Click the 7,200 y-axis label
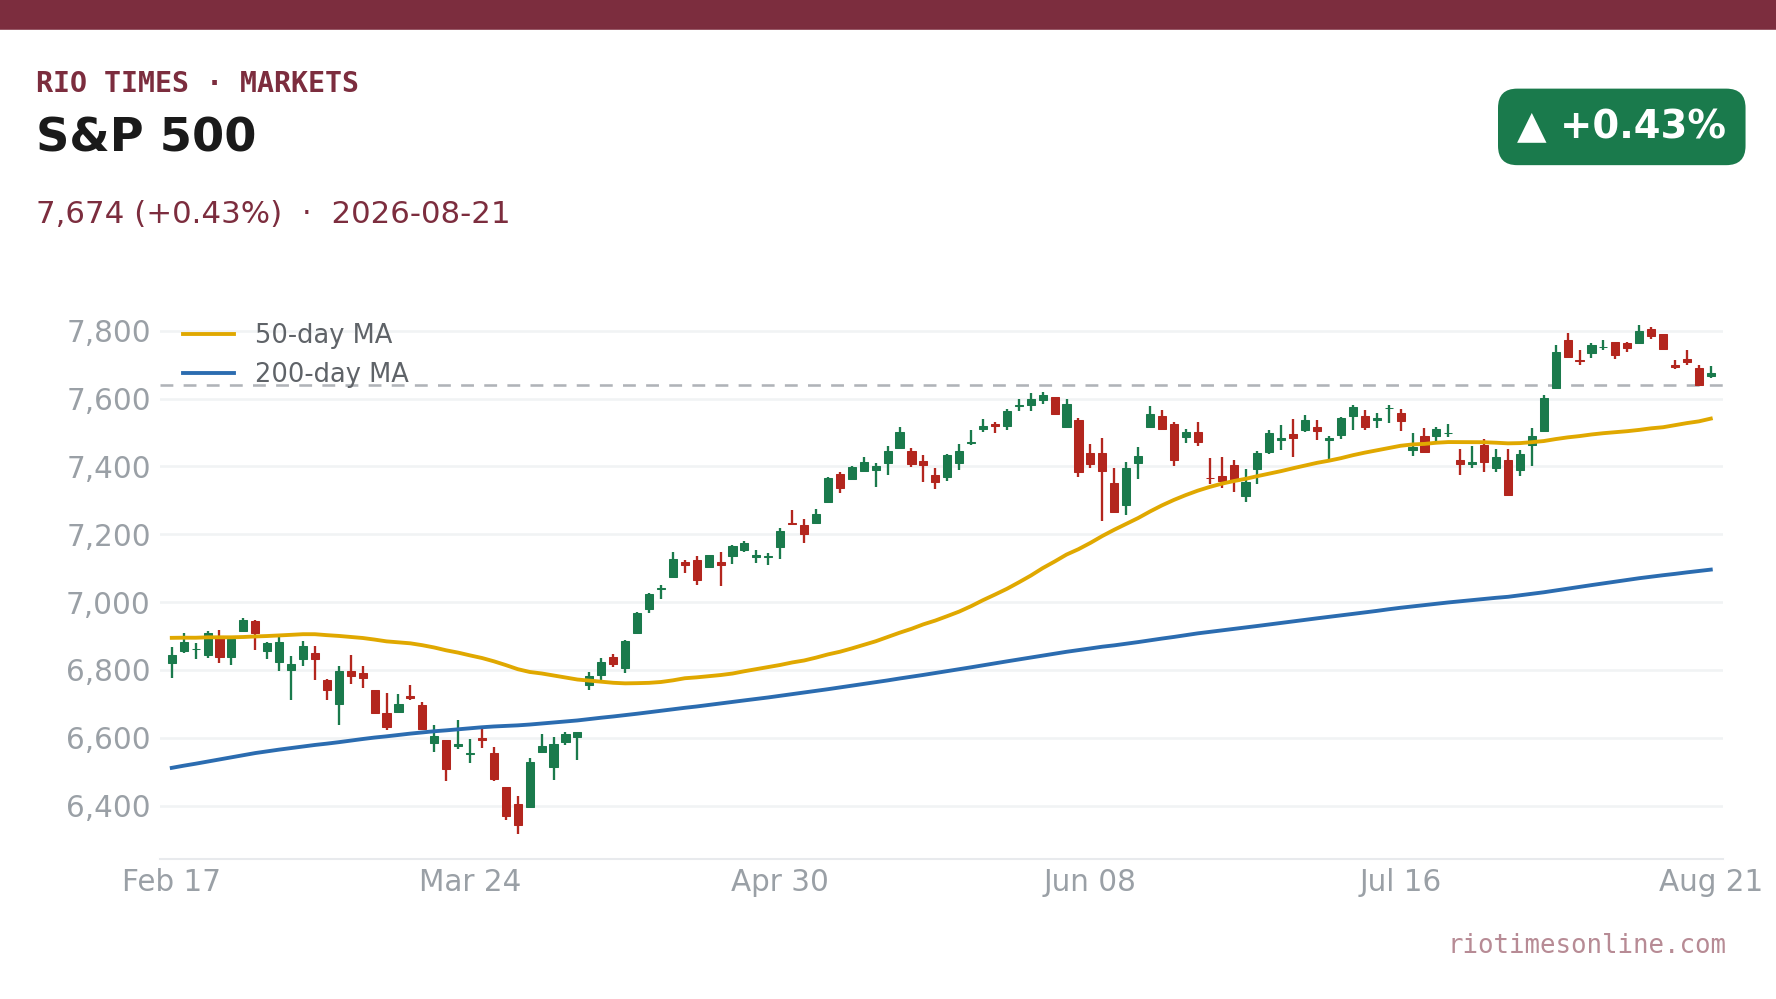 point(108,535)
